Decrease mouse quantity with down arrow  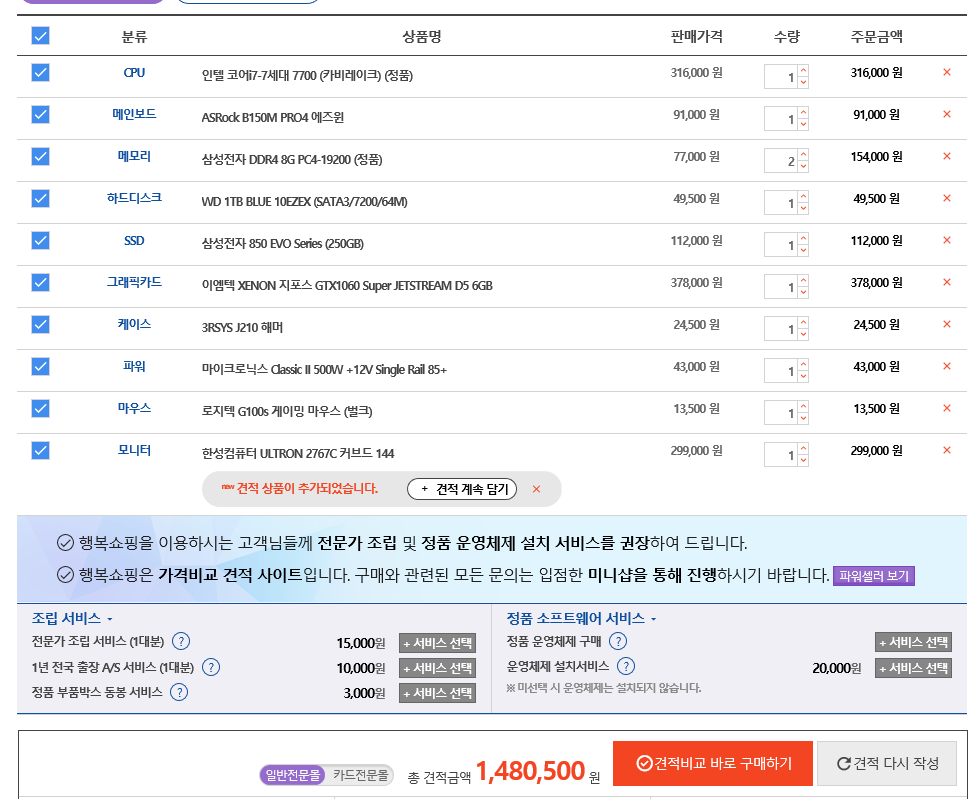pos(804,418)
